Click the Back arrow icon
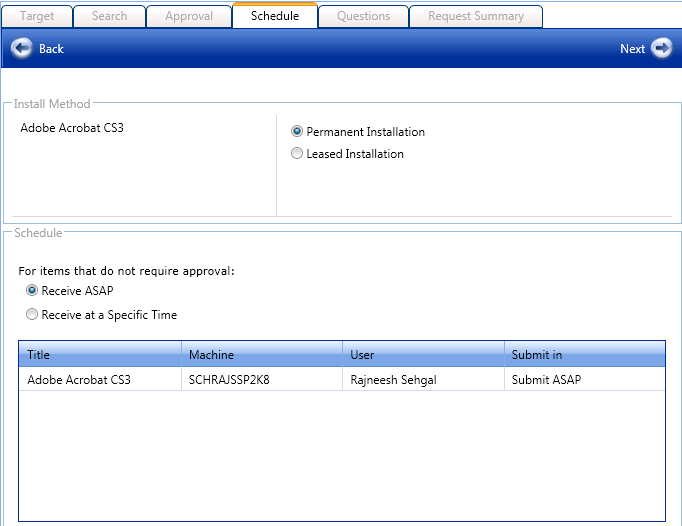The width and height of the screenshot is (682, 526). pos(21,48)
